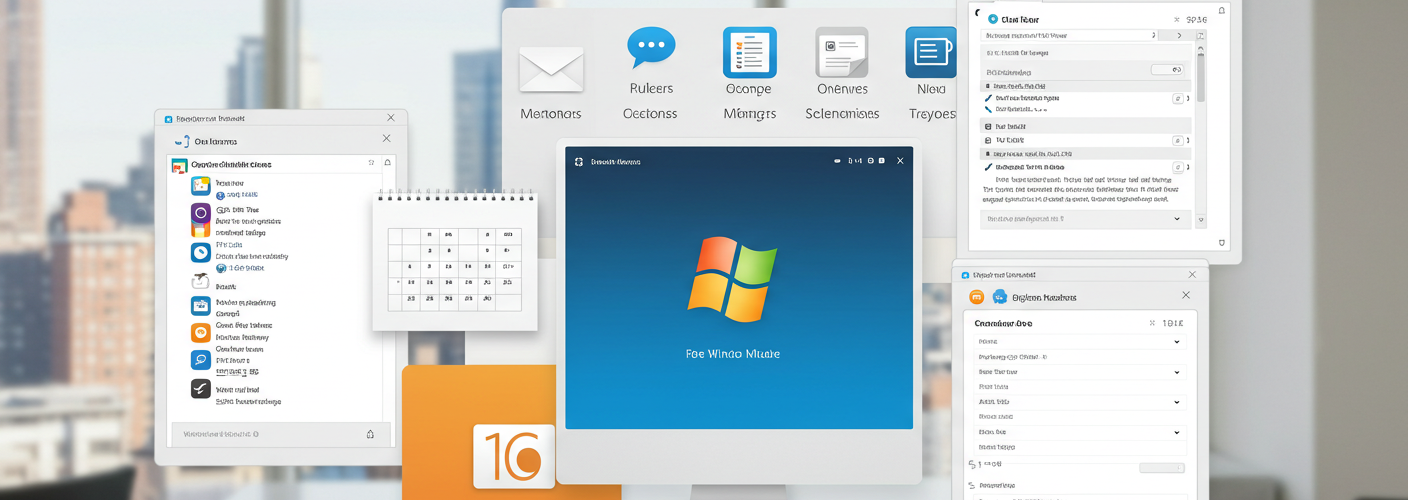Click the multicolor header icon in left window

(x=180, y=165)
